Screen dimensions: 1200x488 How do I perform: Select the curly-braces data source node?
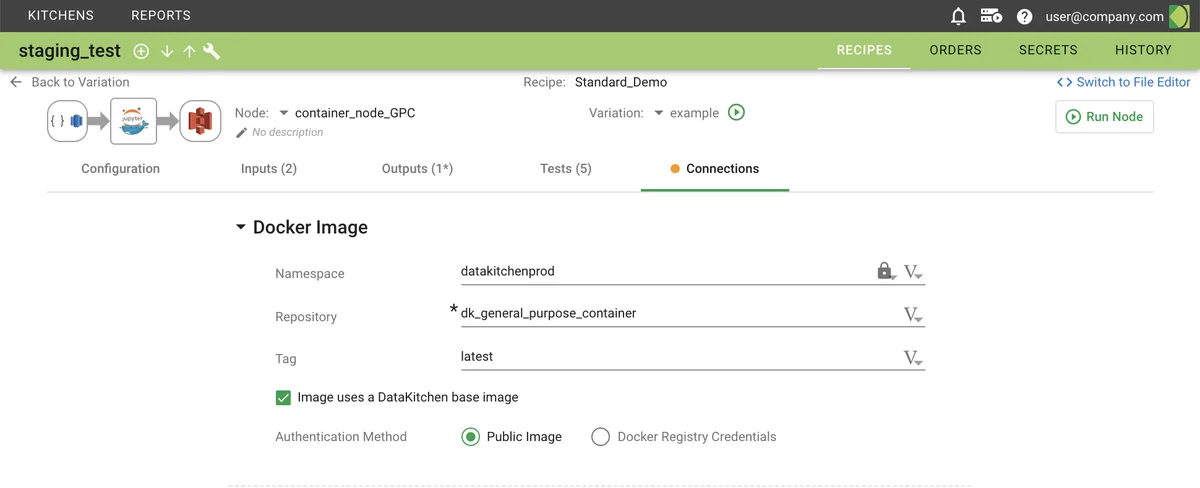[68, 121]
